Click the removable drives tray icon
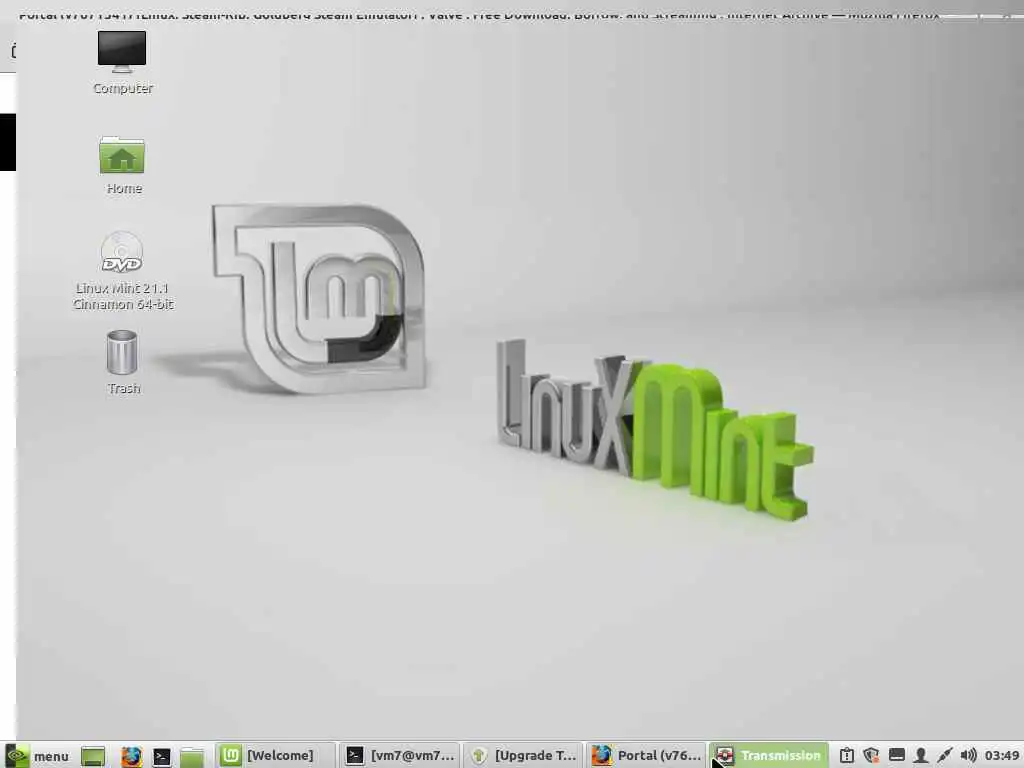 pos(846,756)
